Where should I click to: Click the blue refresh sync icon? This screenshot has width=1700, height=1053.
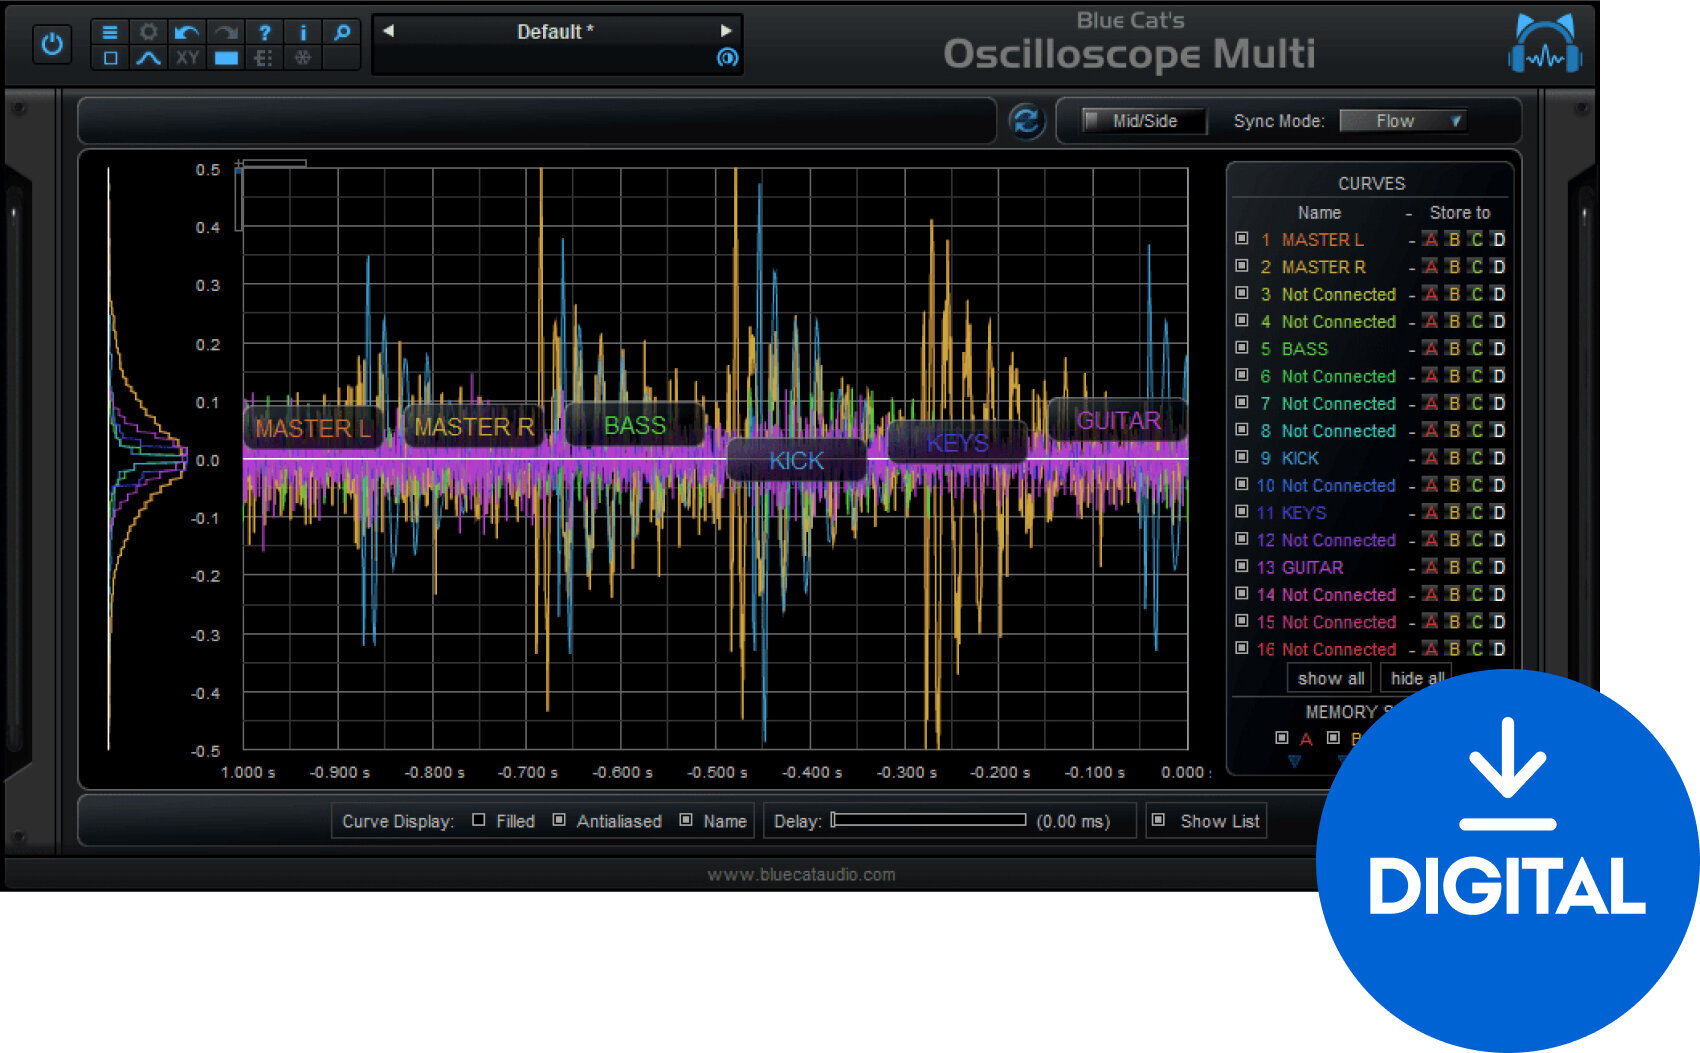coord(1027,121)
